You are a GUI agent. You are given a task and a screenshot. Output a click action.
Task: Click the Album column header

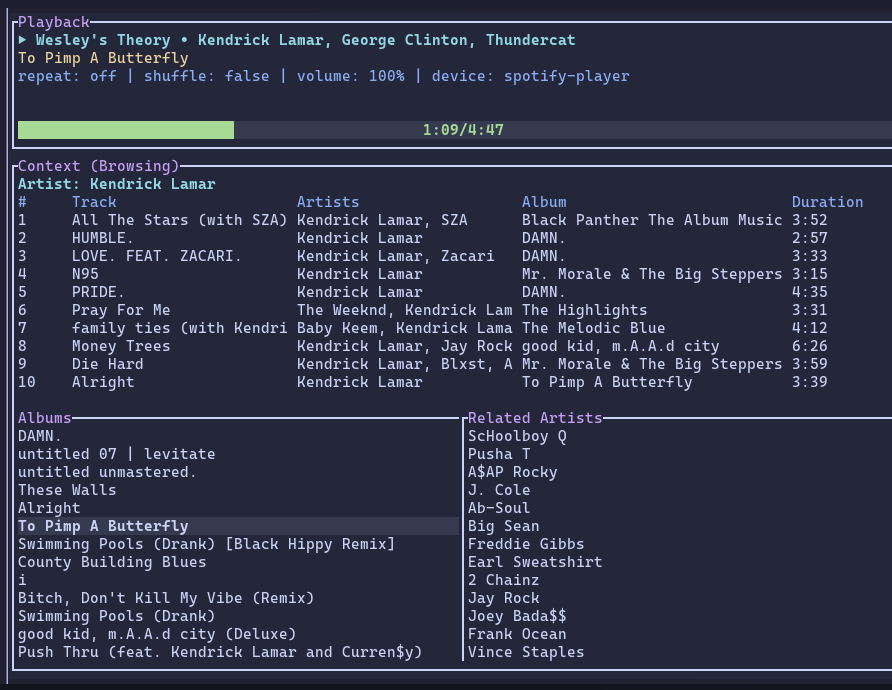tap(544, 202)
